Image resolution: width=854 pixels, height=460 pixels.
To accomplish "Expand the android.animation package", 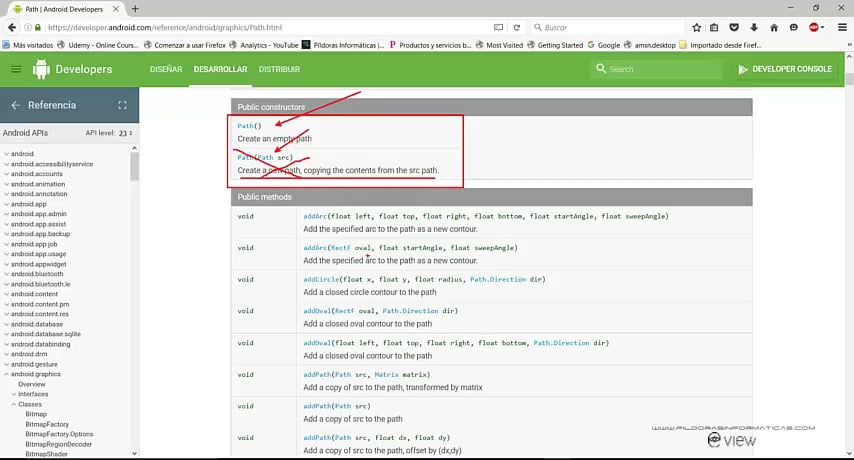I will [7, 184].
